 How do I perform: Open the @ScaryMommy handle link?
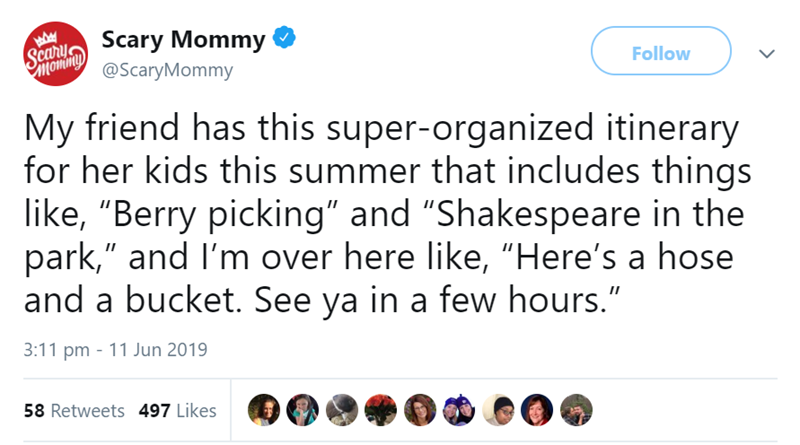(x=167, y=70)
